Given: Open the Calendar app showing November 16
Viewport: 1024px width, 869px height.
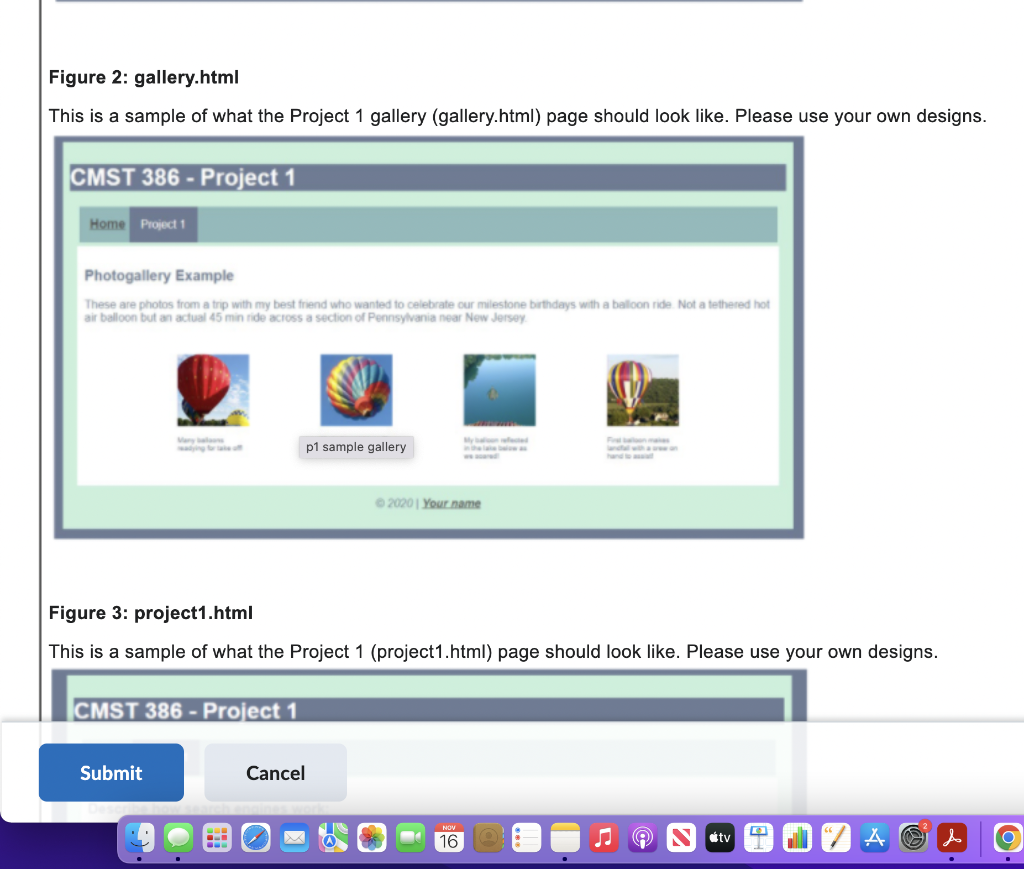Looking at the screenshot, I should 448,838.
